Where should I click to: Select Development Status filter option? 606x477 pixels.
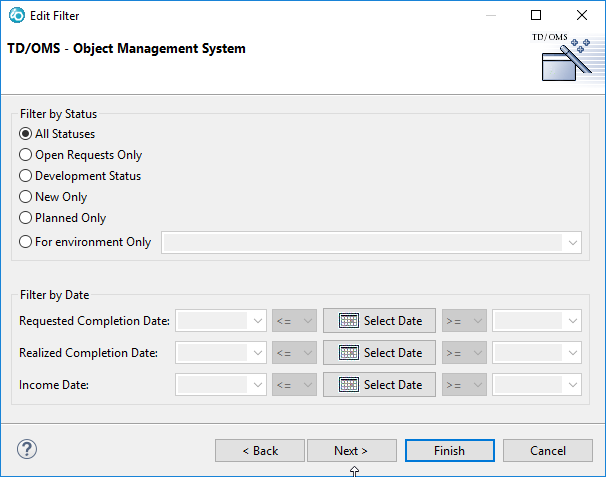point(26,176)
